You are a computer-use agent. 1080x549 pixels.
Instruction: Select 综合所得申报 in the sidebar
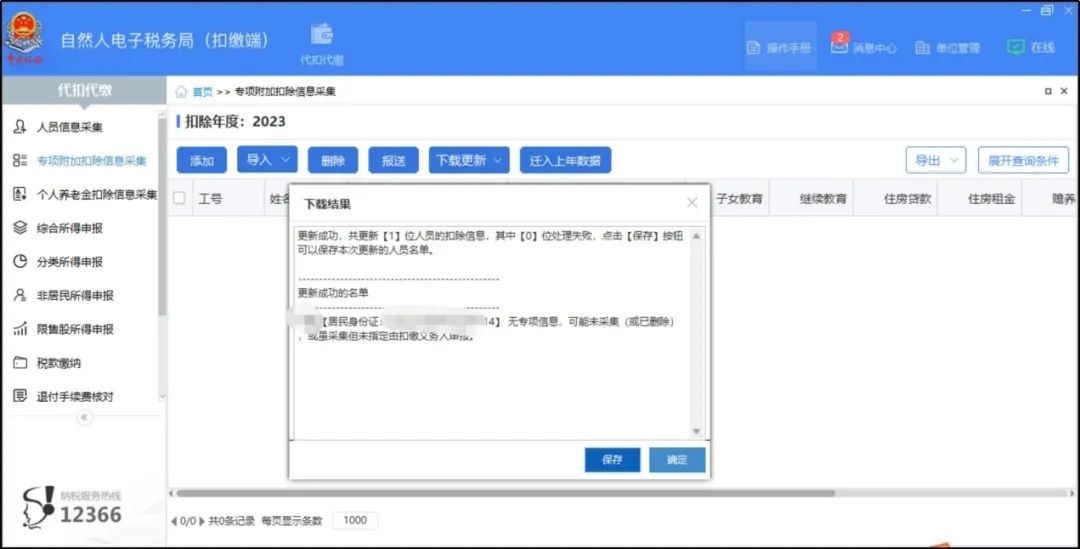(x=69, y=228)
